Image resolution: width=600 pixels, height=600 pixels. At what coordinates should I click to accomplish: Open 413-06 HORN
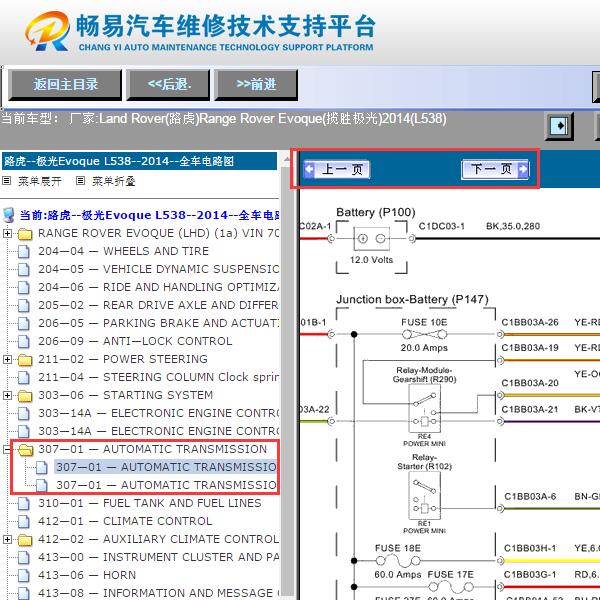click(x=87, y=575)
